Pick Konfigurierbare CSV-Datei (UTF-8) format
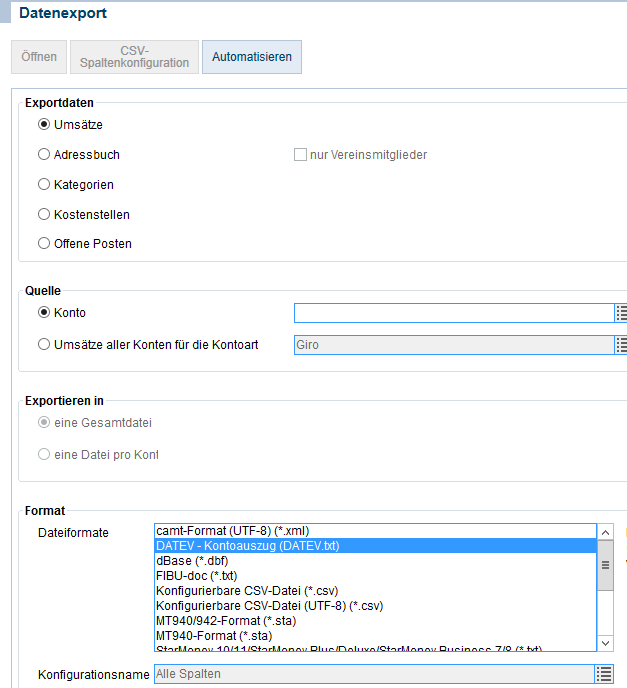 click(270, 605)
